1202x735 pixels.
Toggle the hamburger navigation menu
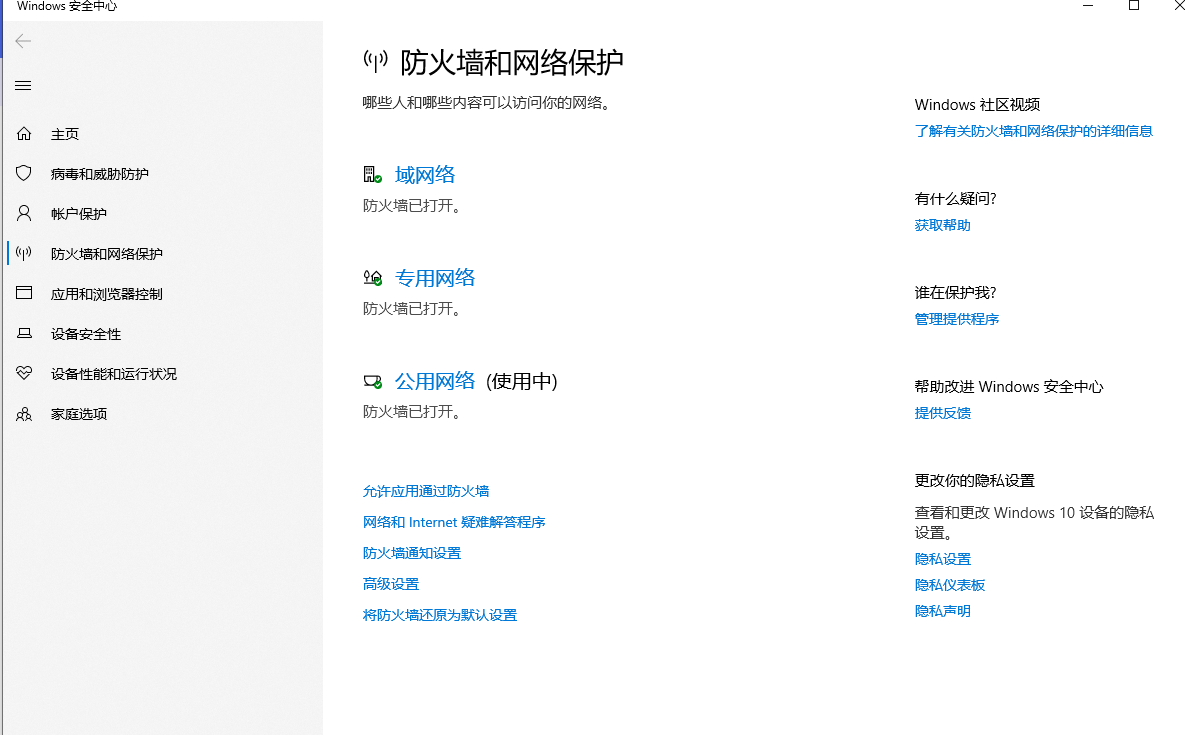click(23, 86)
